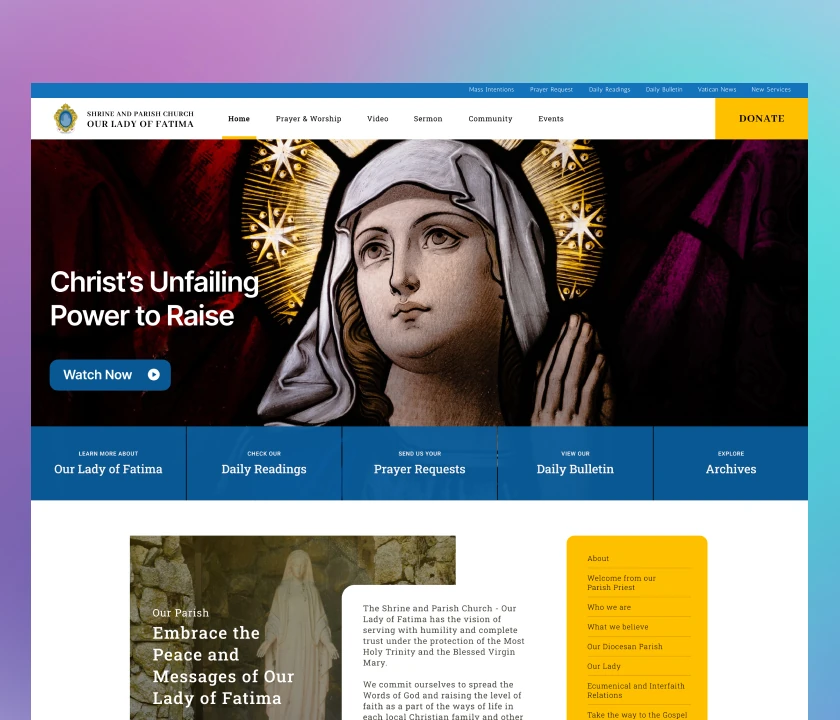The height and width of the screenshot is (720, 840).
Task: Click the play icon in Watch Now button
Action: coord(154,374)
